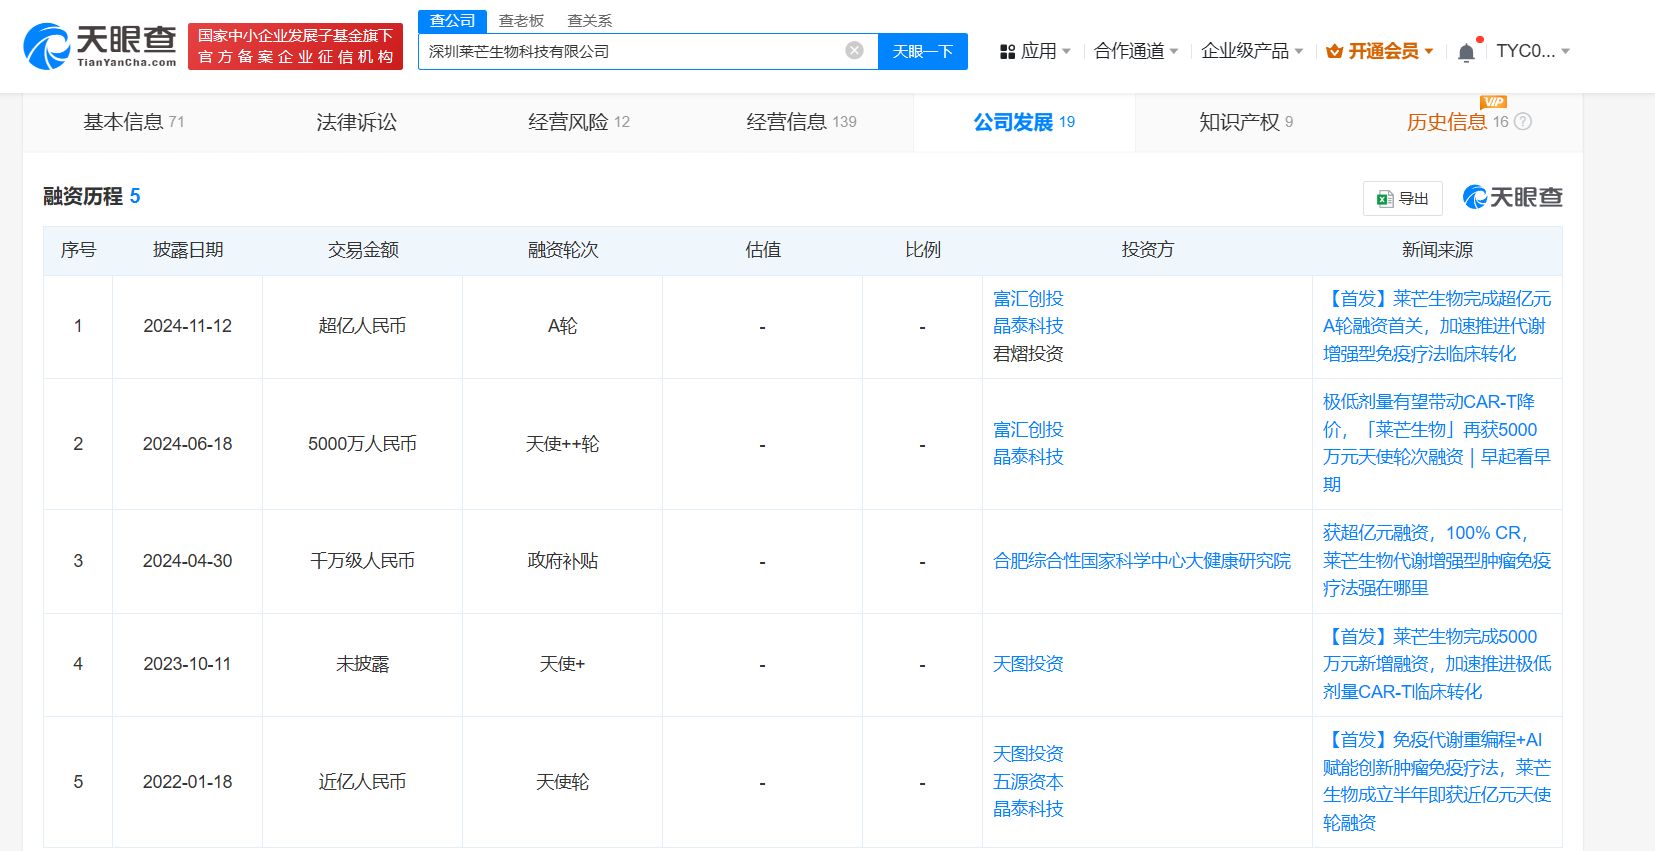Open 晶泰科技 investor in 天使++轮 row
Viewport: 1655px width, 851px height.
(x=1028, y=457)
